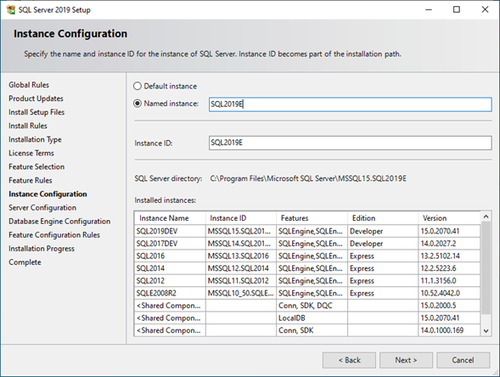Click the installed instances scroll up arrow
This screenshot has width=500, height=377.
click(486, 217)
